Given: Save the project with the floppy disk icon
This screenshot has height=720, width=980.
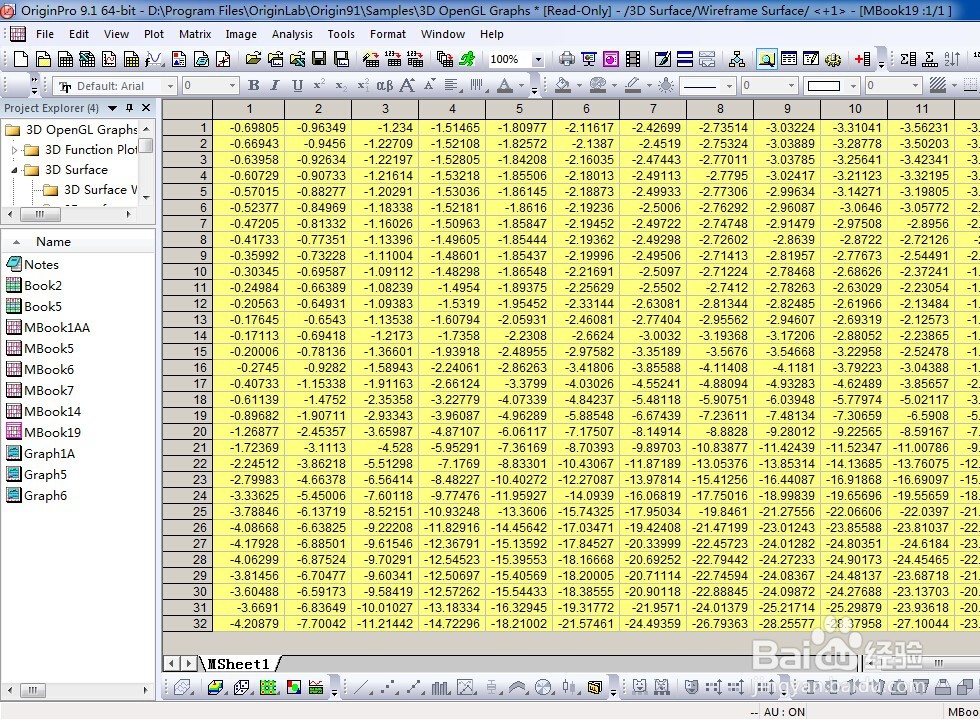Looking at the screenshot, I should coord(319,59).
